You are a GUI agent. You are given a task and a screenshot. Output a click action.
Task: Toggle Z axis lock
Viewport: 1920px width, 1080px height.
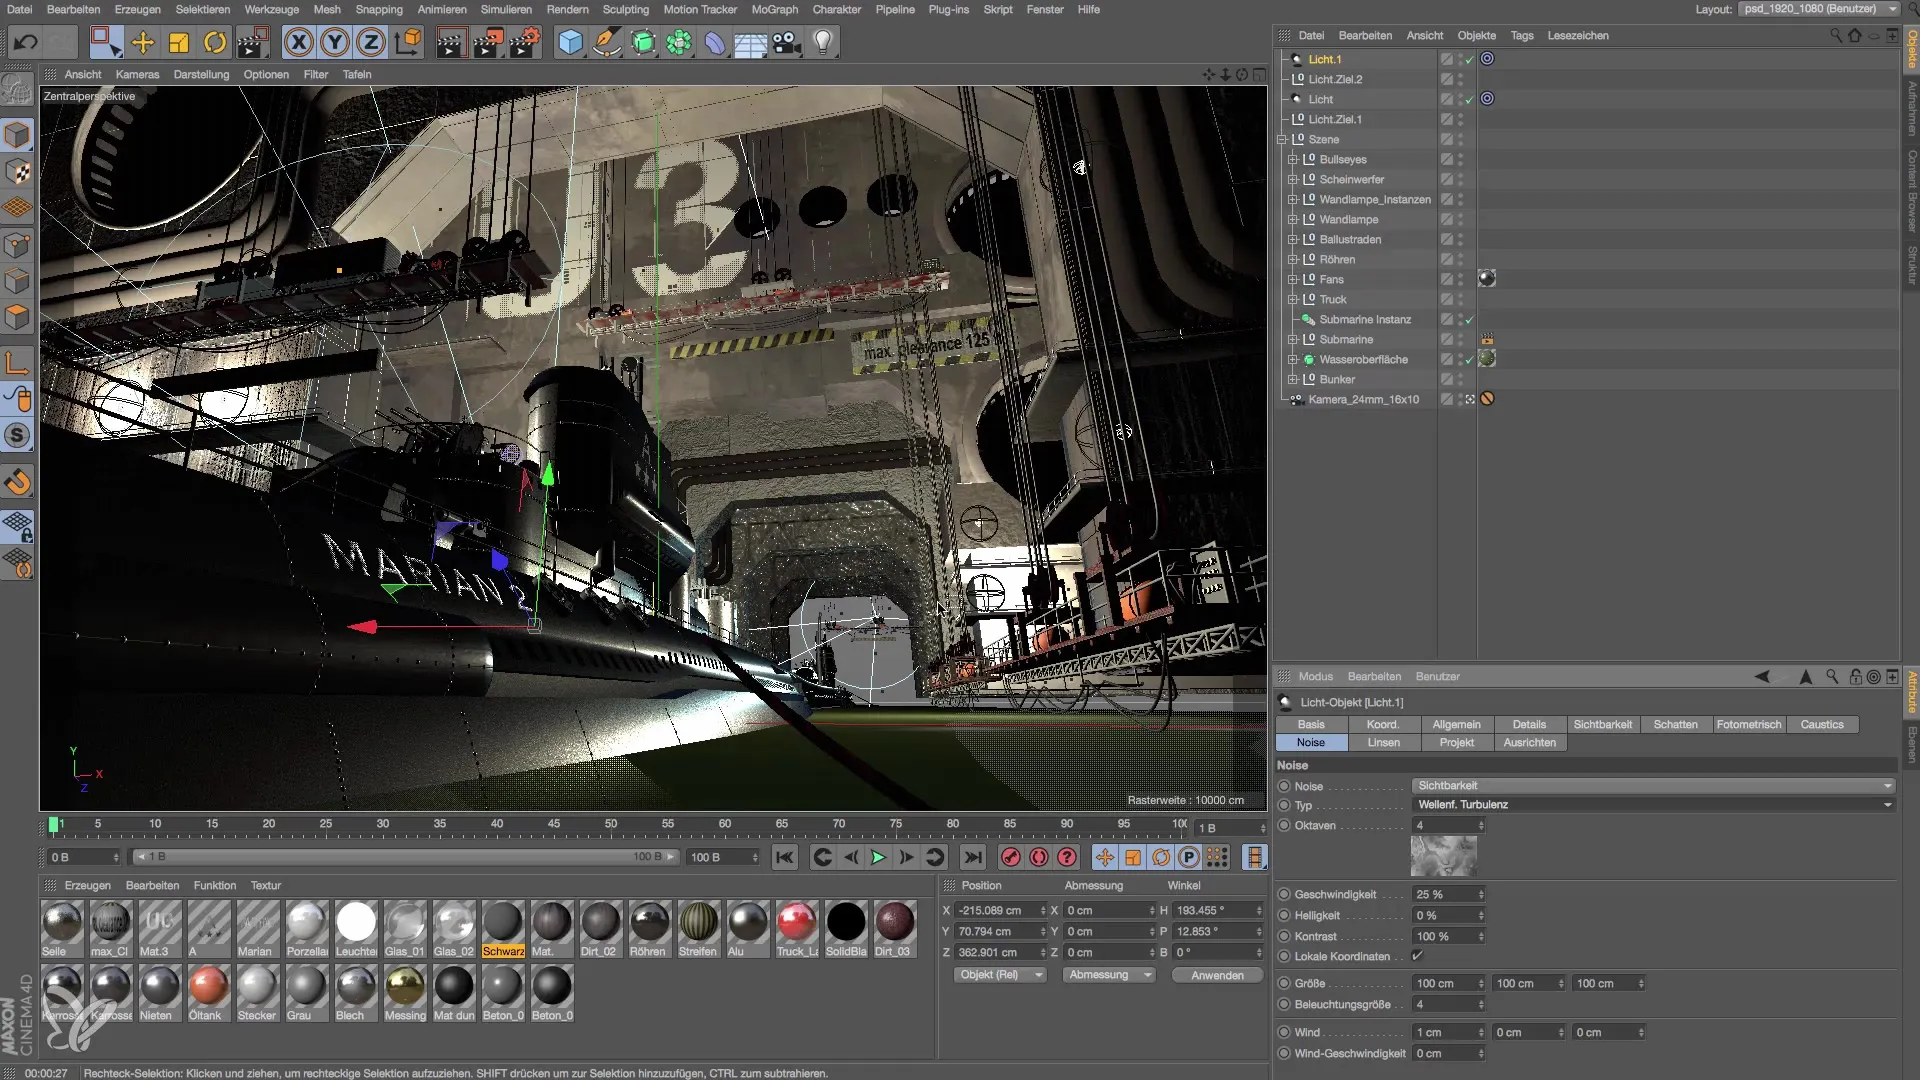pos(371,42)
